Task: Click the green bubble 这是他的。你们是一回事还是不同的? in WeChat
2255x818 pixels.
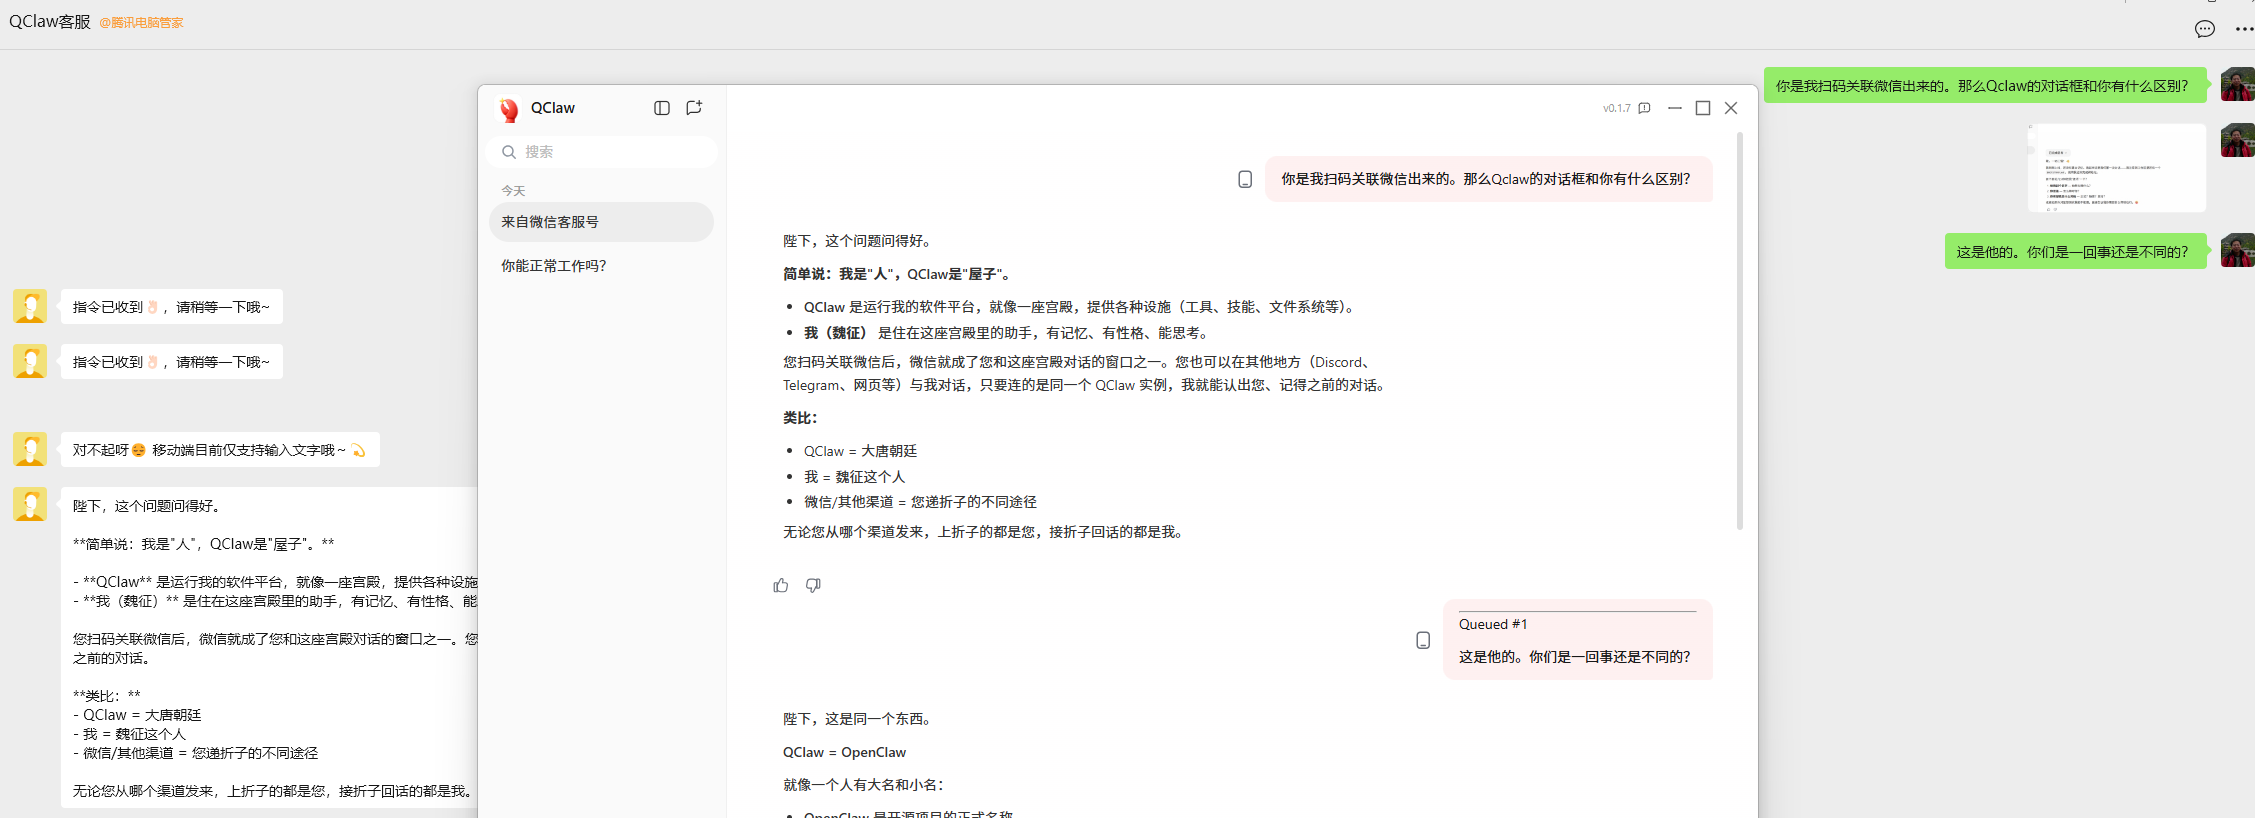Action: click(2076, 252)
